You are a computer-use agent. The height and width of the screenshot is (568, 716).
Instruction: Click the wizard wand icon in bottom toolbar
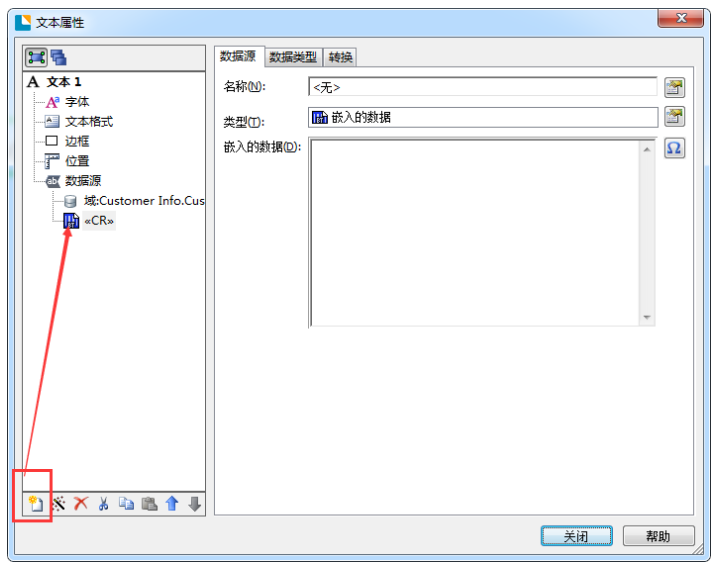click(x=58, y=504)
